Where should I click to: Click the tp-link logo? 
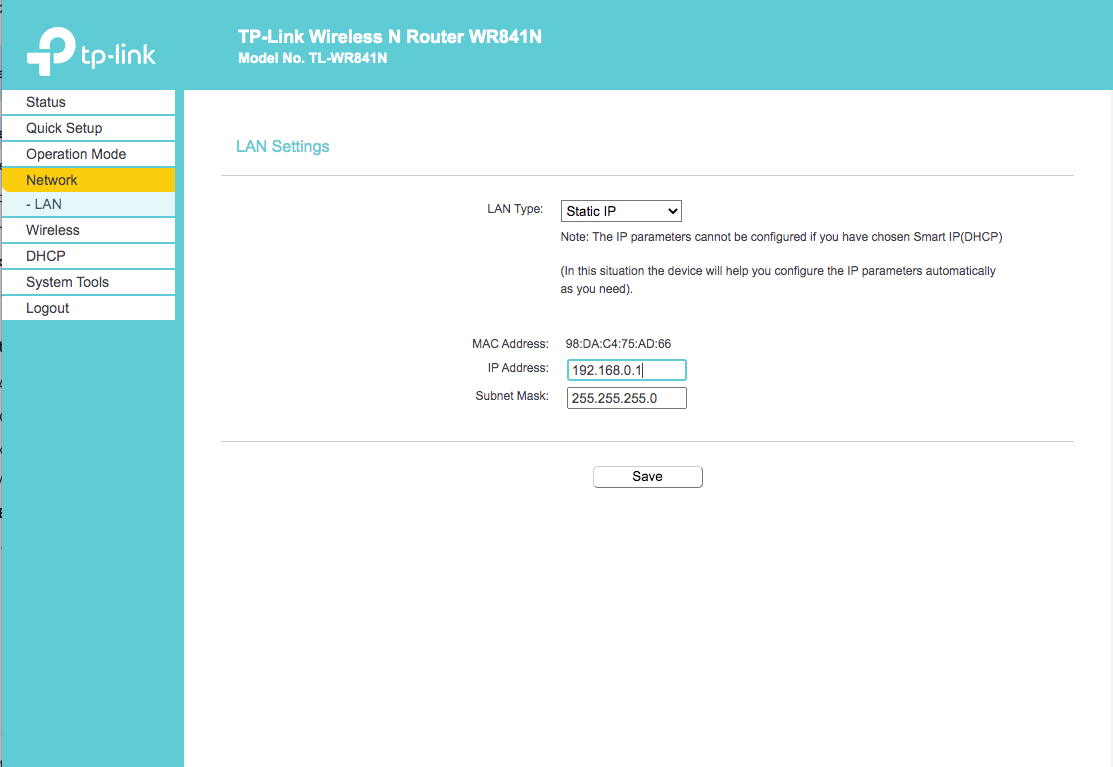pyautogui.click(x=91, y=52)
